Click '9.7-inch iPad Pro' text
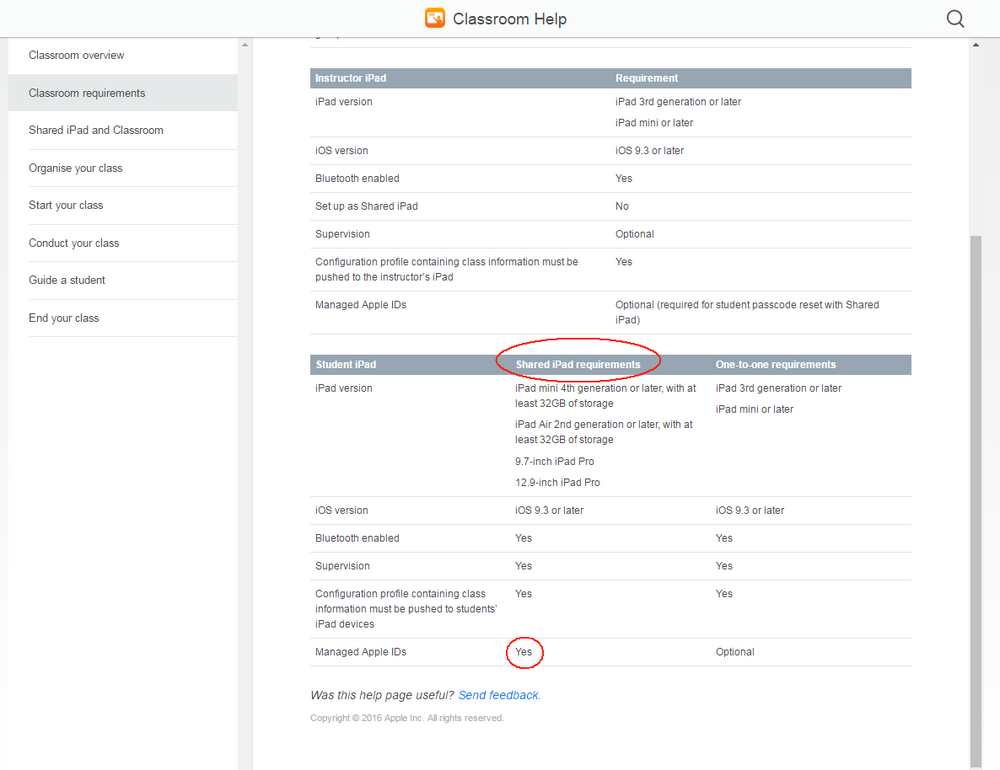Viewport: 1000px width, 770px height. pos(555,461)
